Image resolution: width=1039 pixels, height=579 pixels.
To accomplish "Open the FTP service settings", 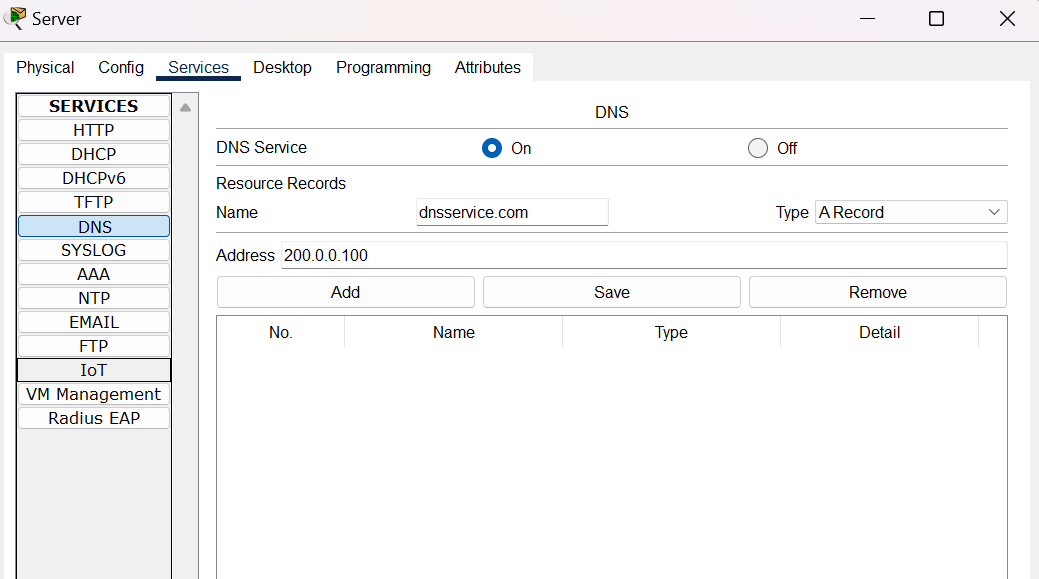I will coord(94,346).
